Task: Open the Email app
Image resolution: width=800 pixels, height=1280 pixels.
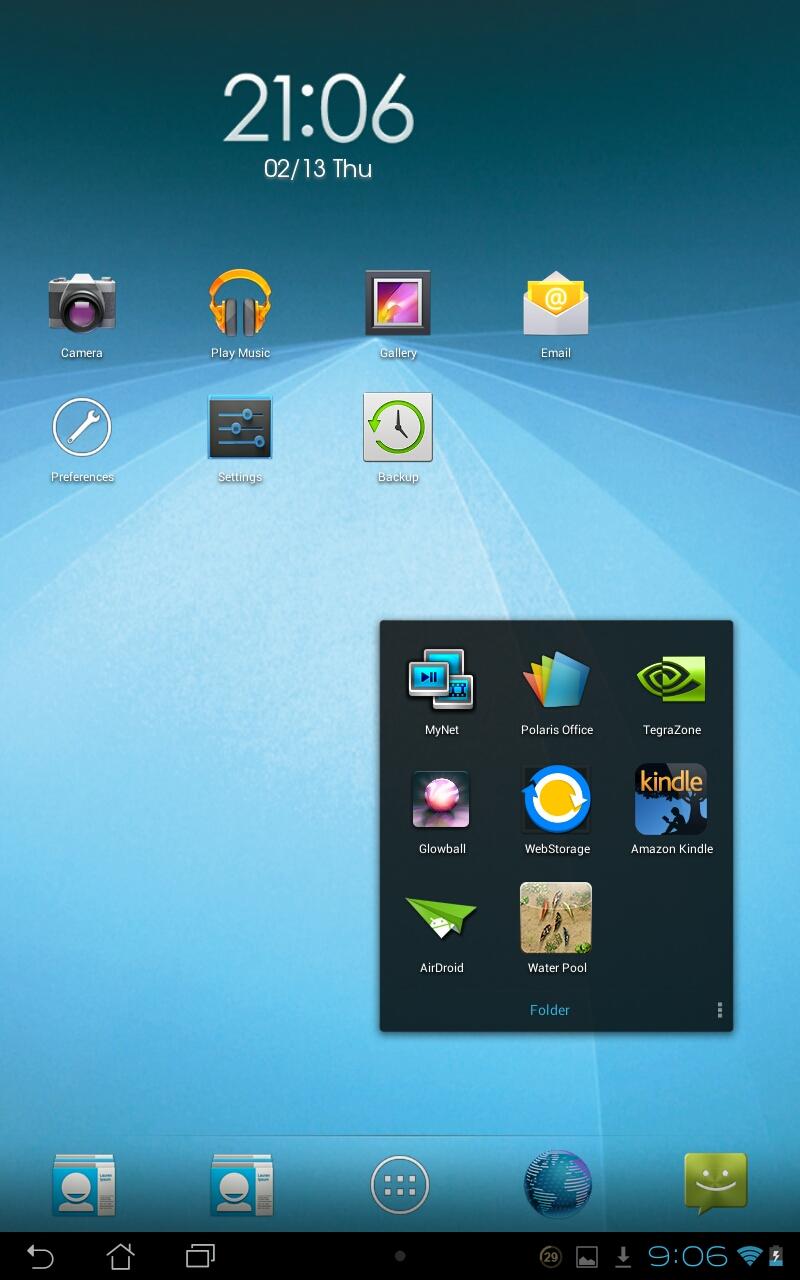Action: coord(556,303)
